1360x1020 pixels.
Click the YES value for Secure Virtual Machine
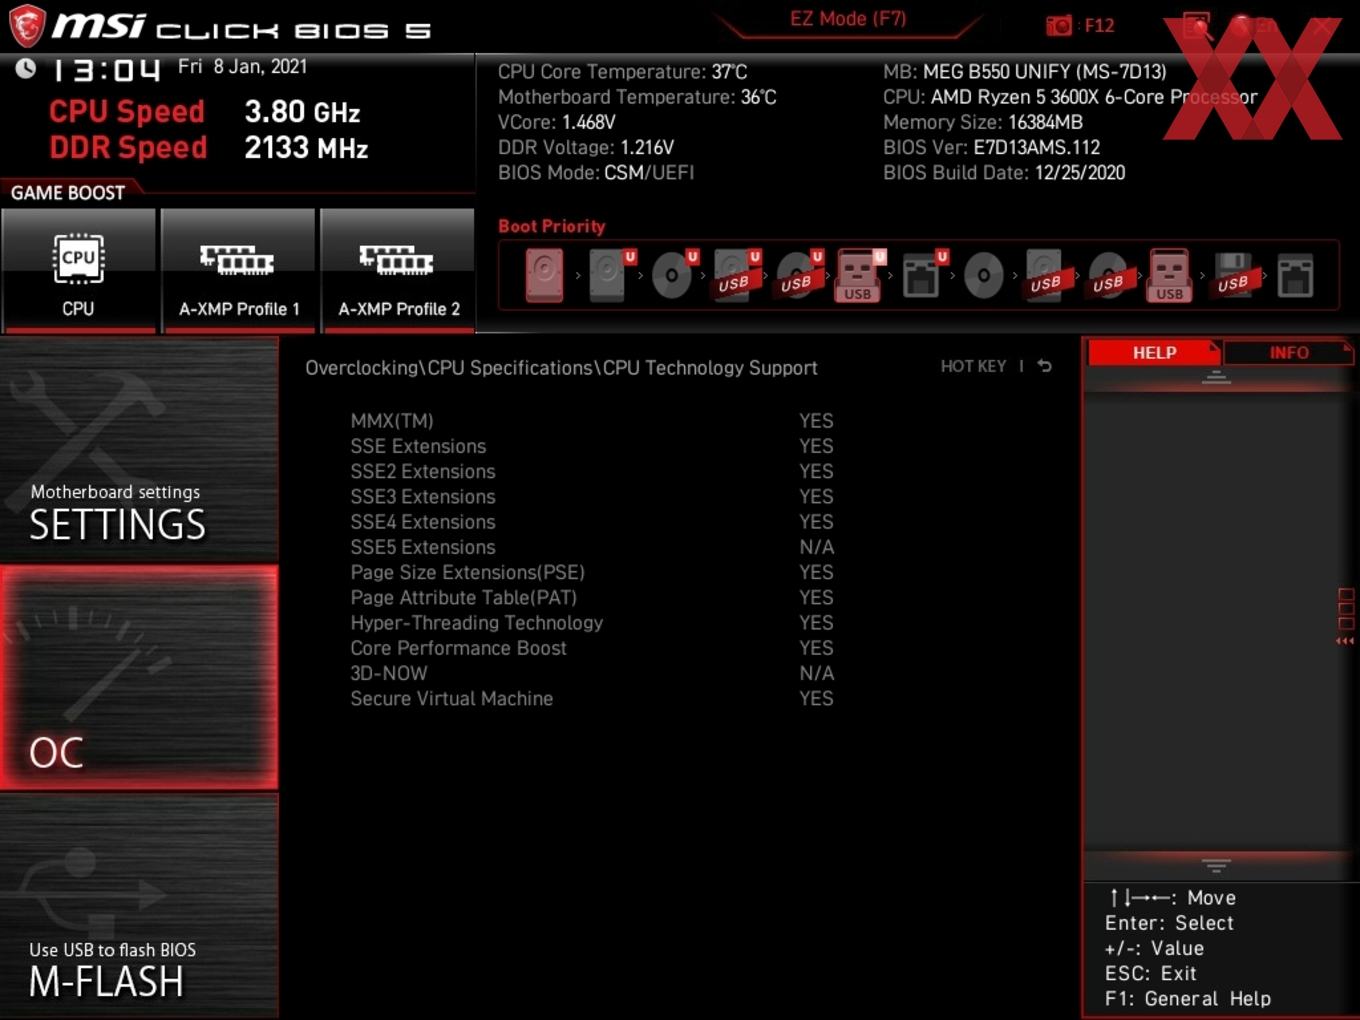point(816,698)
